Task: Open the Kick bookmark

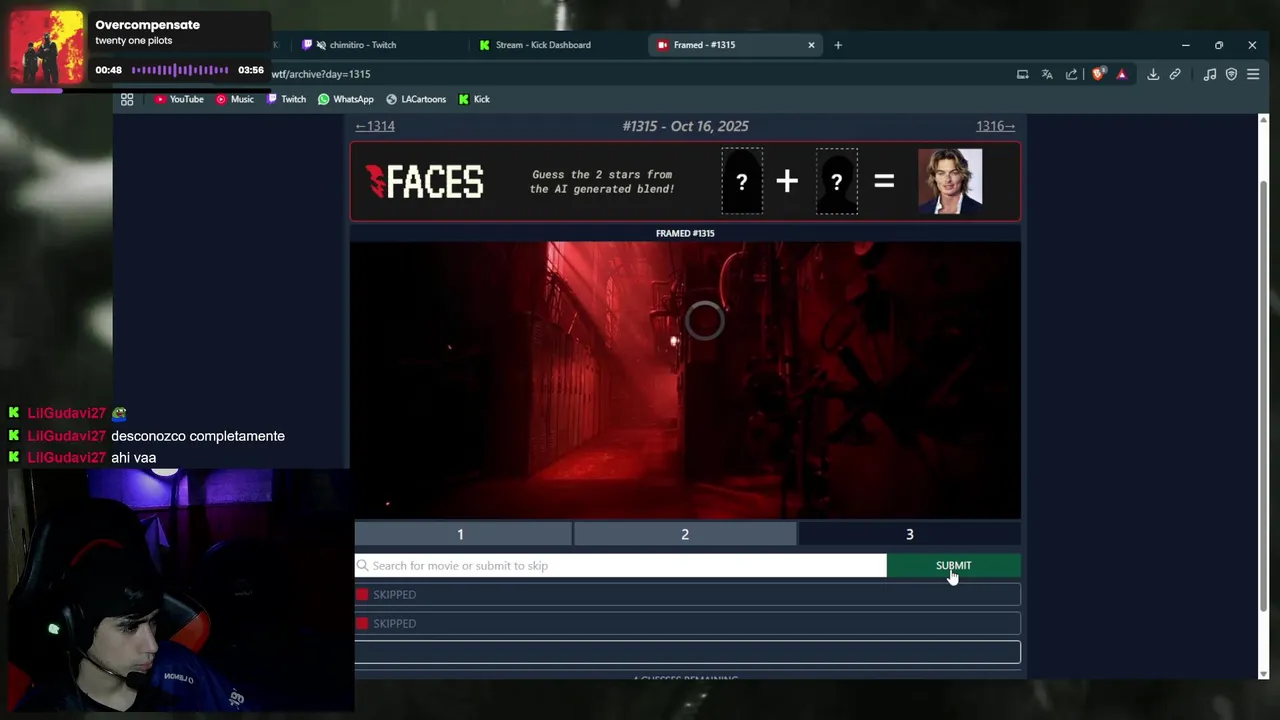Action: pos(474,99)
